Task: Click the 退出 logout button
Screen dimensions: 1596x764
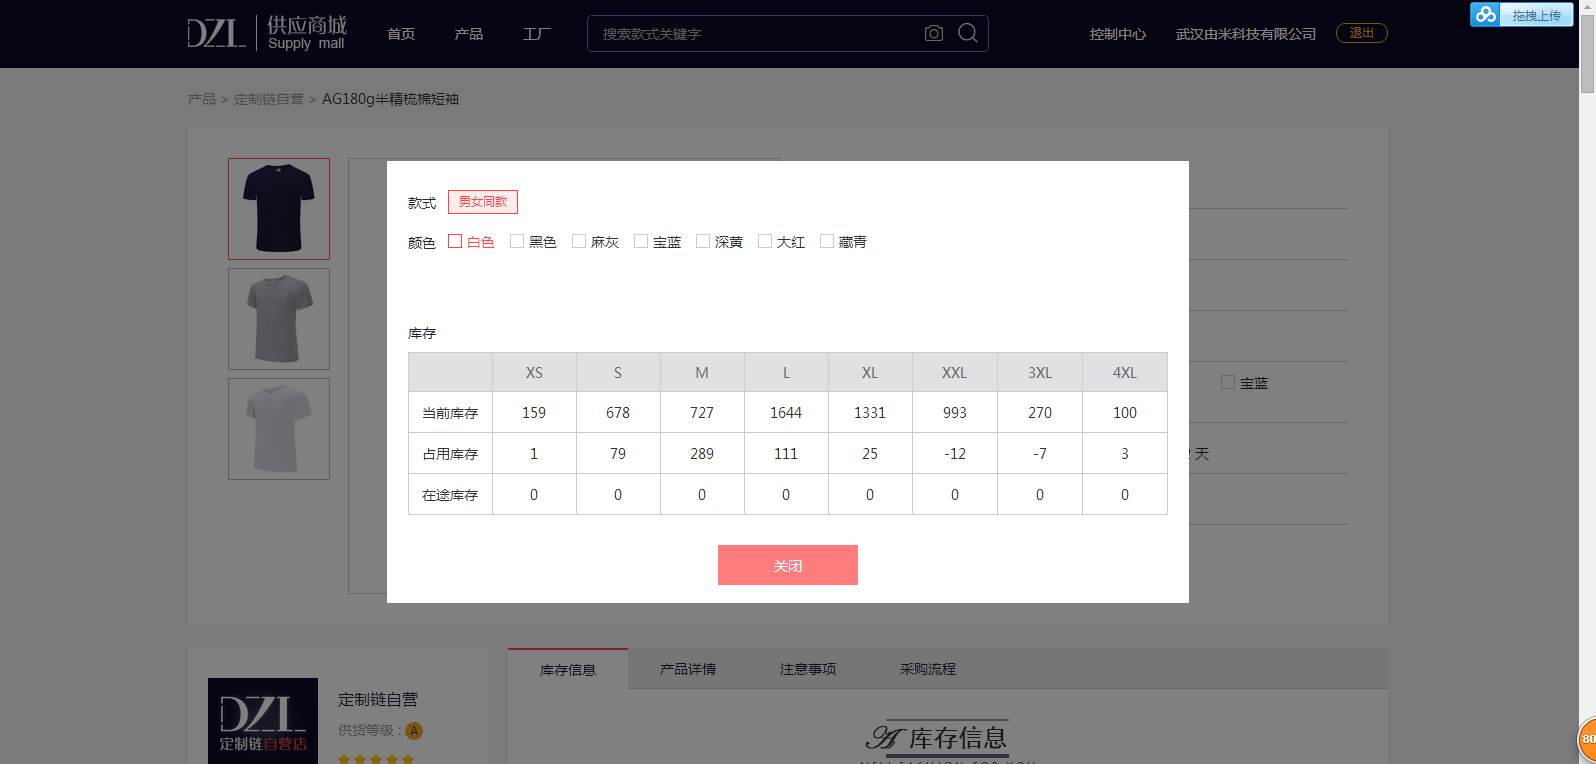Action: click(1361, 33)
